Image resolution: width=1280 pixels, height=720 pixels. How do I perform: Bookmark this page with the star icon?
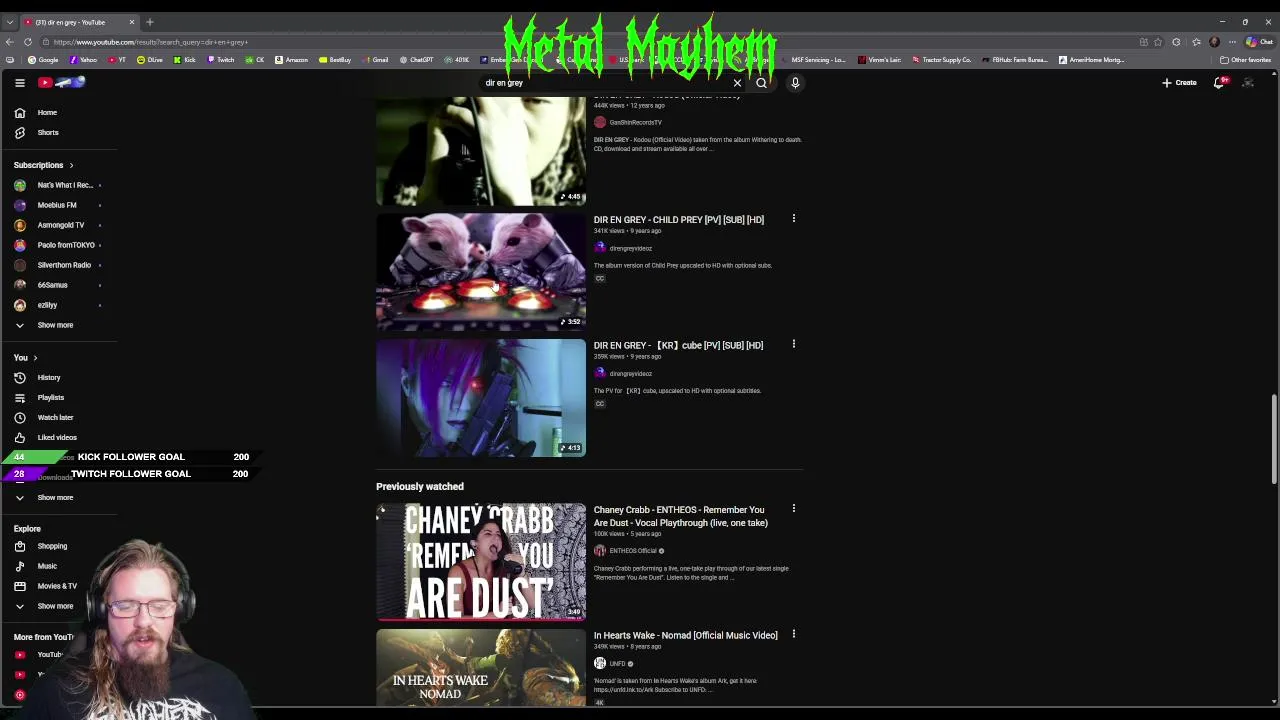coord(1158,42)
